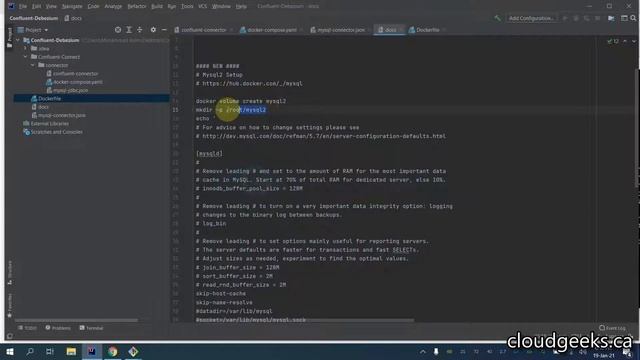Open the Terminal tool window

(x=91, y=328)
